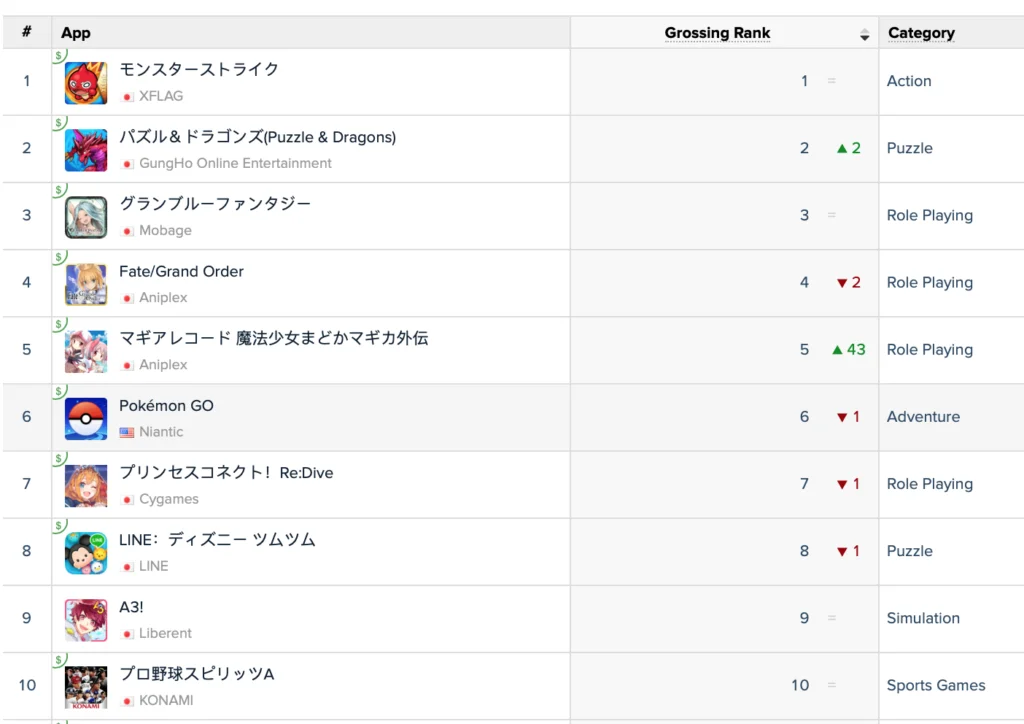This screenshot has height=724, width=1024.
Task: Toggle the Grossing Rank sort arrows
Action: tap(864, 33)
